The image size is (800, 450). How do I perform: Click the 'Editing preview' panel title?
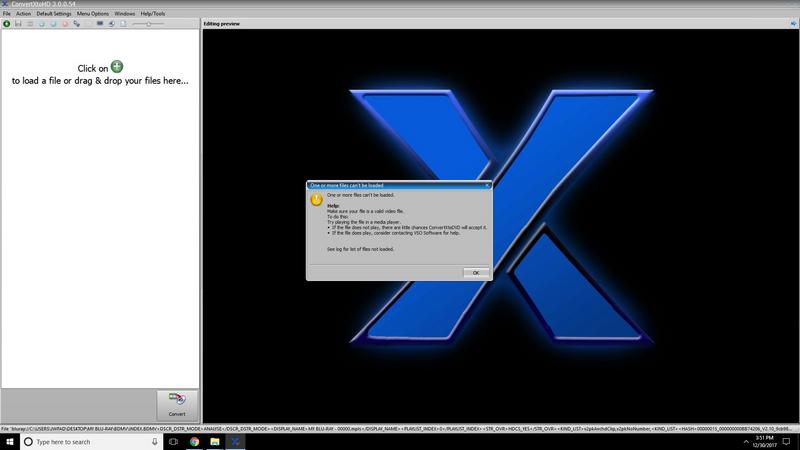click(x=221, y=23)
